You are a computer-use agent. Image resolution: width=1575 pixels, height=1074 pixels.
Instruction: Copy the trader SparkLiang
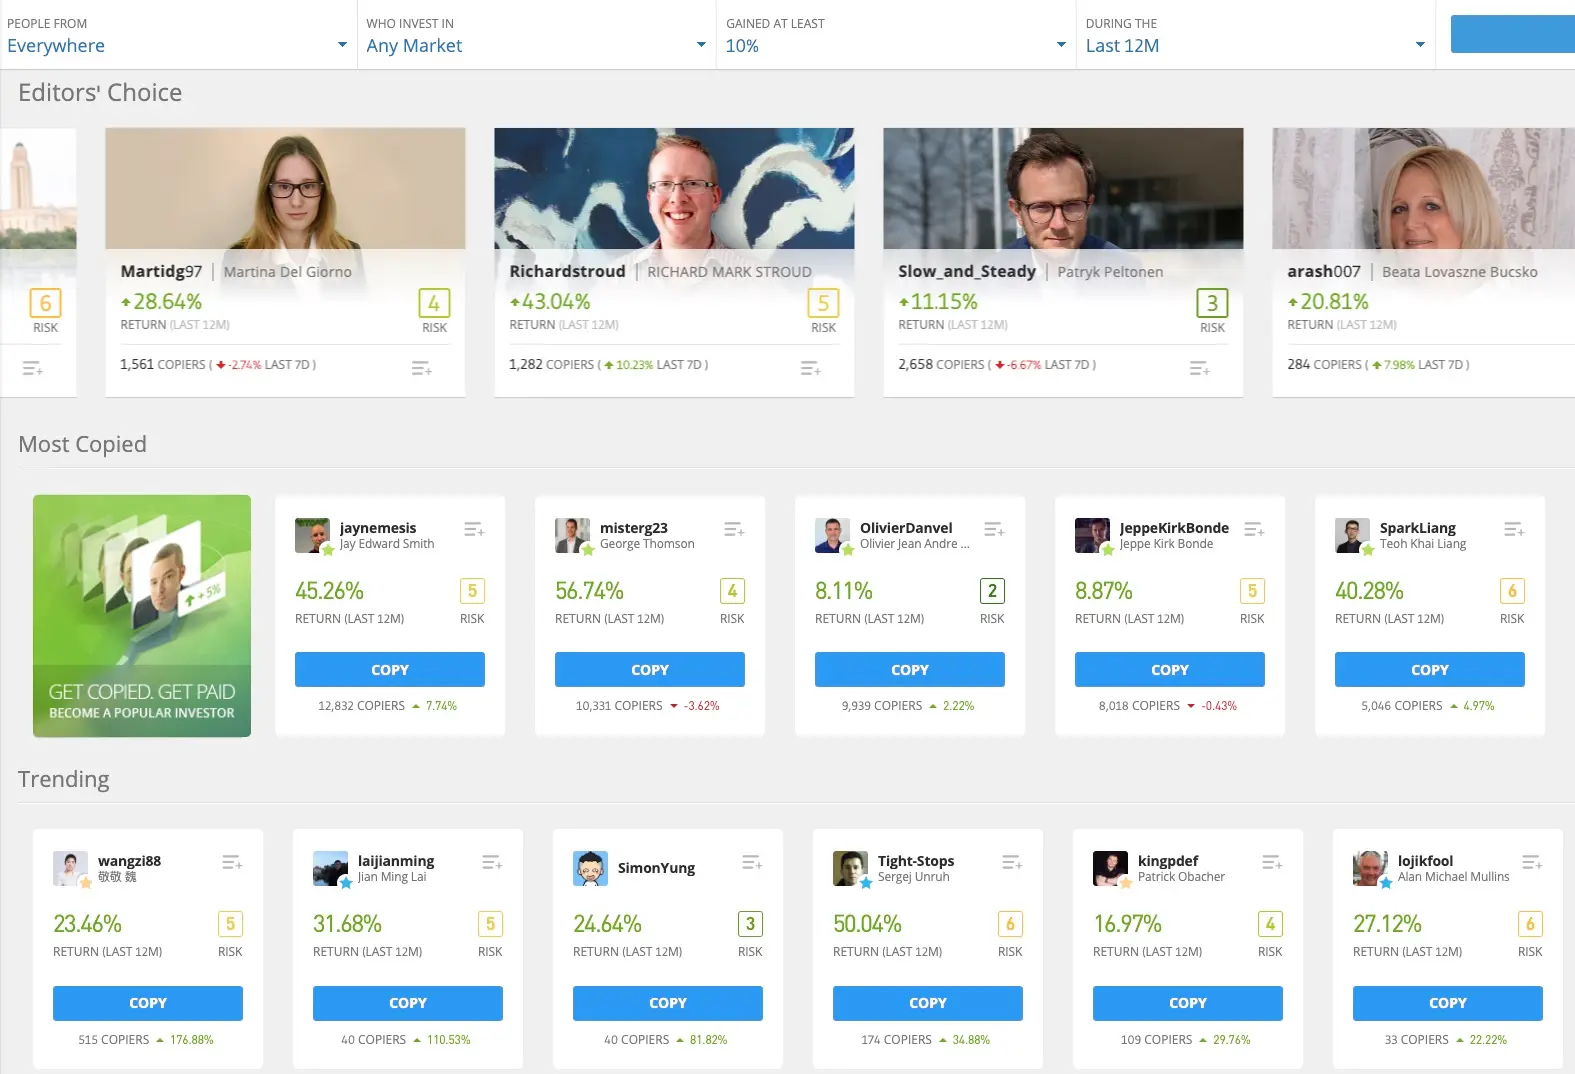pyautogui.click(x=1429, y=670)
